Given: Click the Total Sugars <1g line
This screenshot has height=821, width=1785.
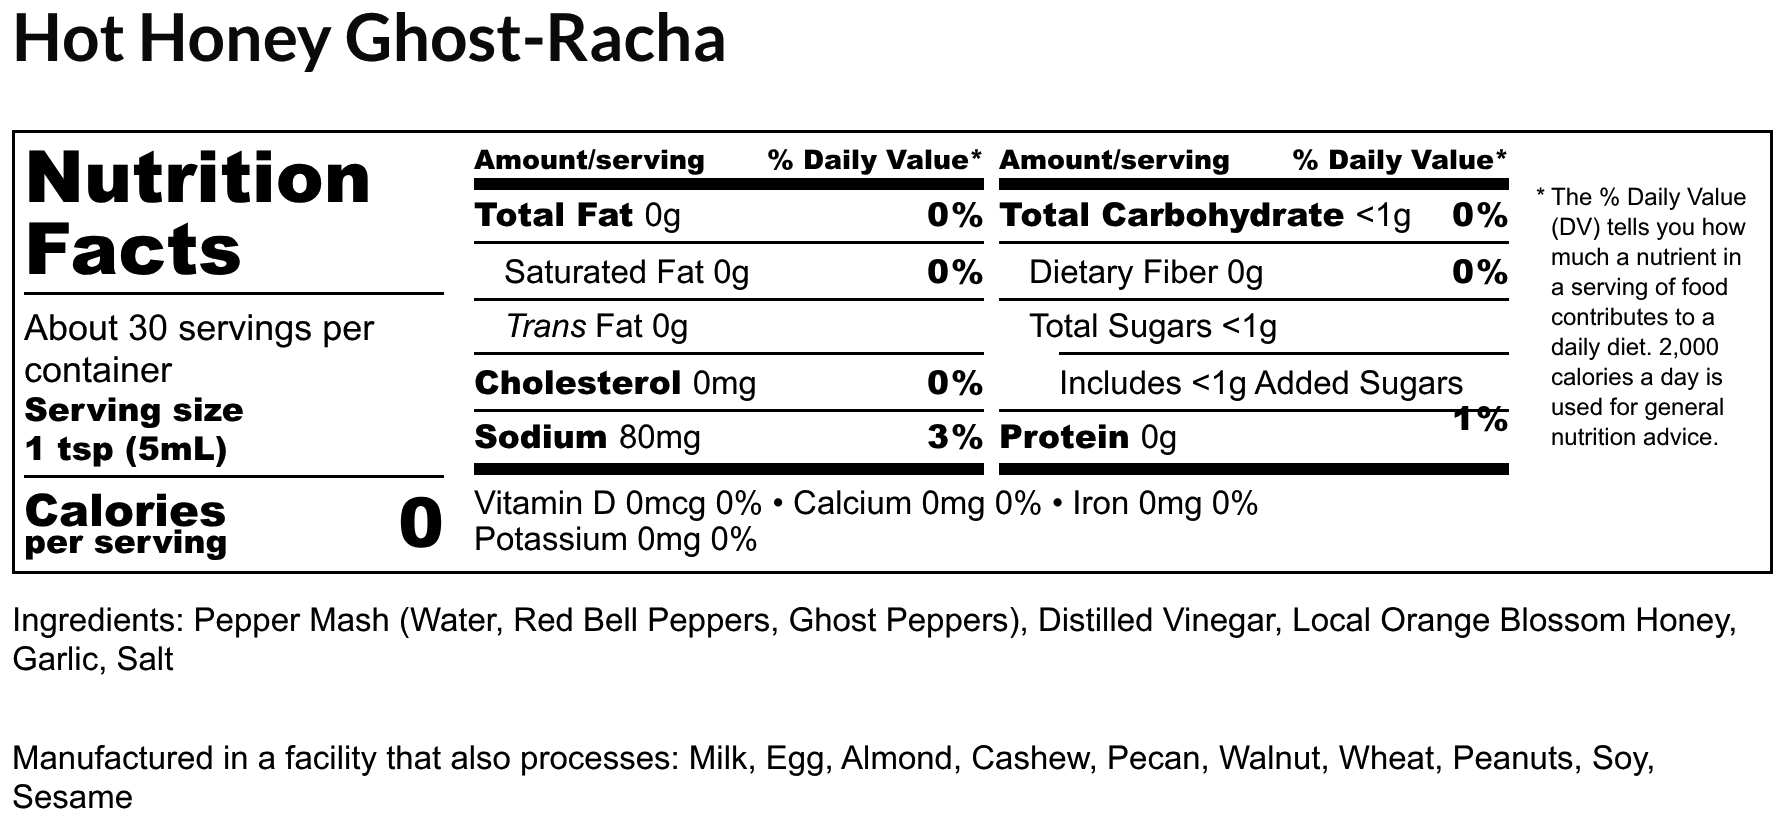Looking at the screenshot, I should click(x=1152, y=327).
